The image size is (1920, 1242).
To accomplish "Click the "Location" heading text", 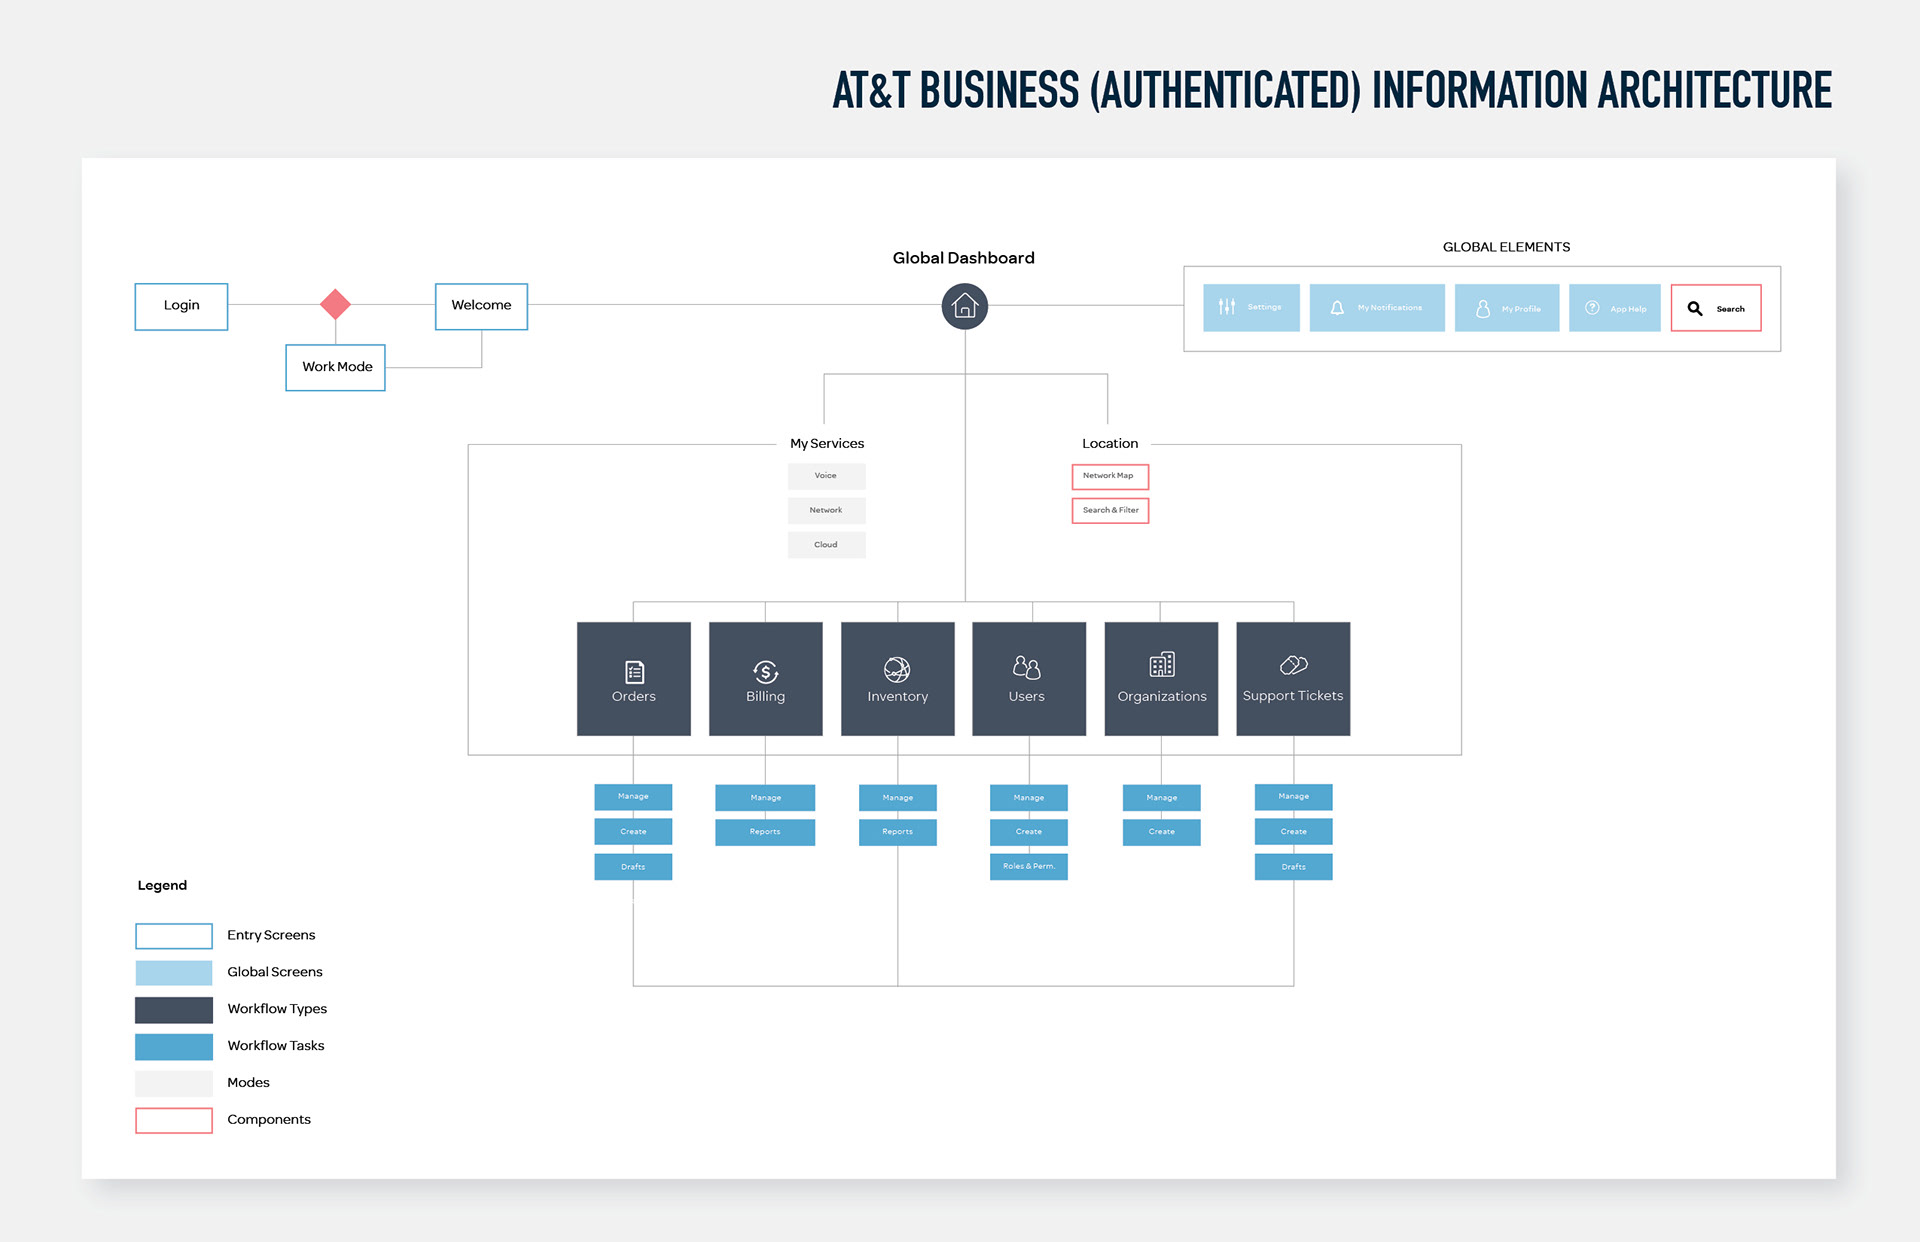I will coord(1110,444).
